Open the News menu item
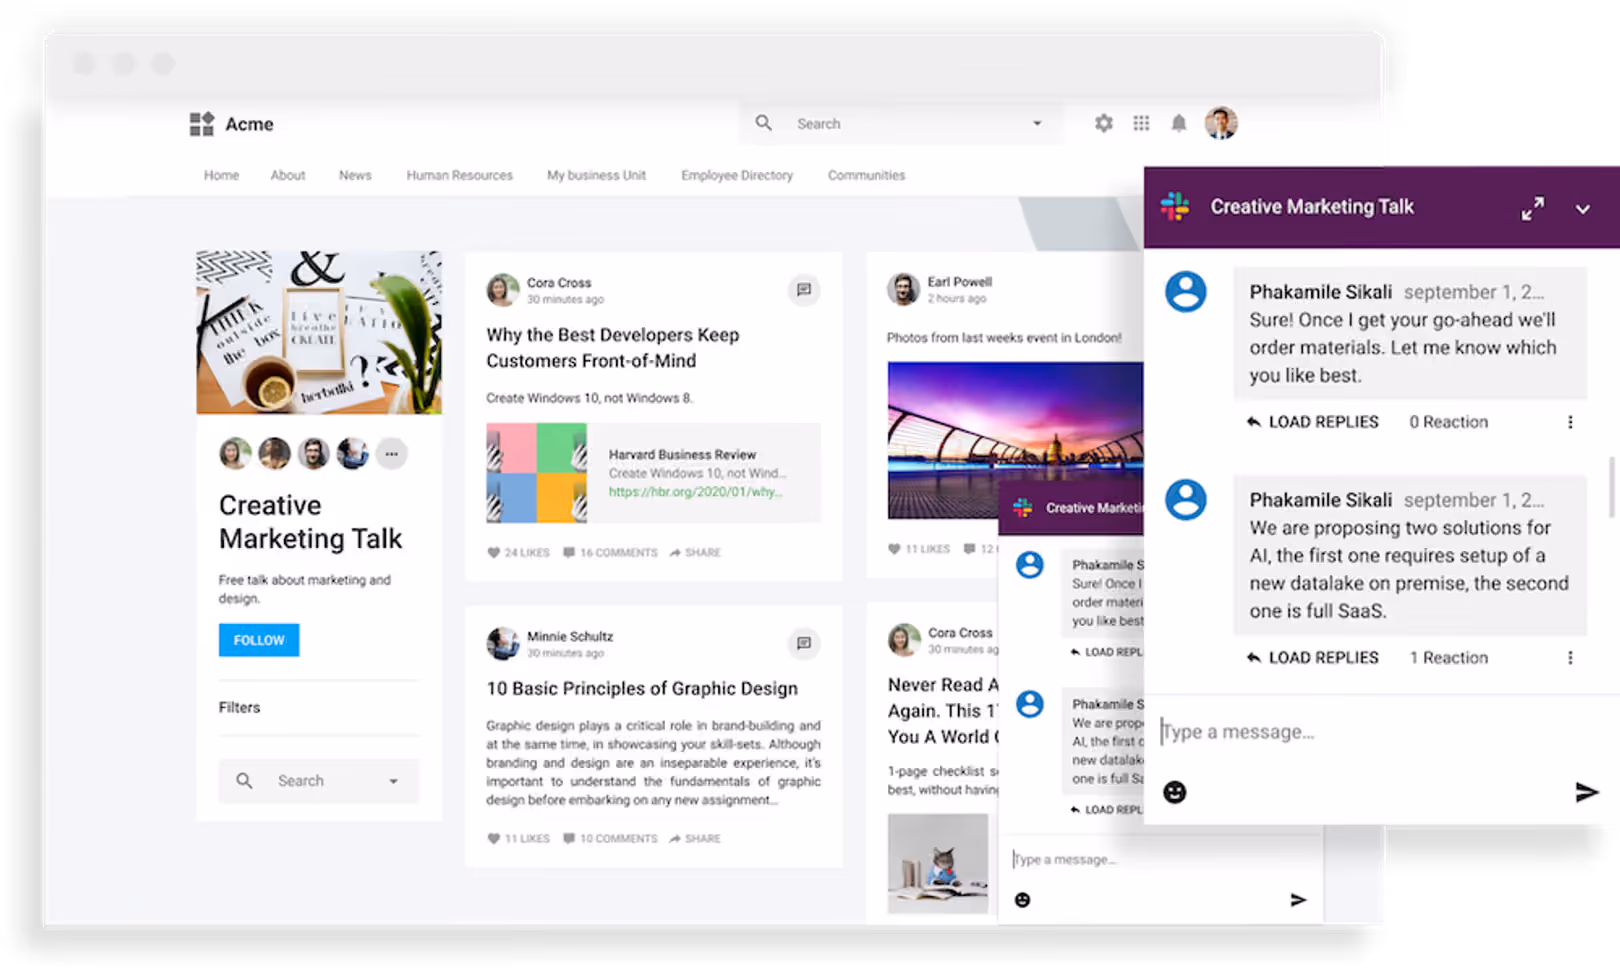 (x=355, y=175)
